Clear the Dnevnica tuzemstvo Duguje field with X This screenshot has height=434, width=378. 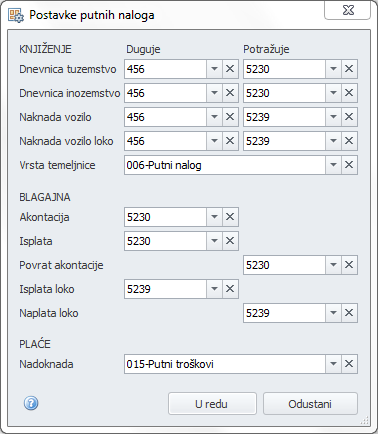(x=230, y=69)
